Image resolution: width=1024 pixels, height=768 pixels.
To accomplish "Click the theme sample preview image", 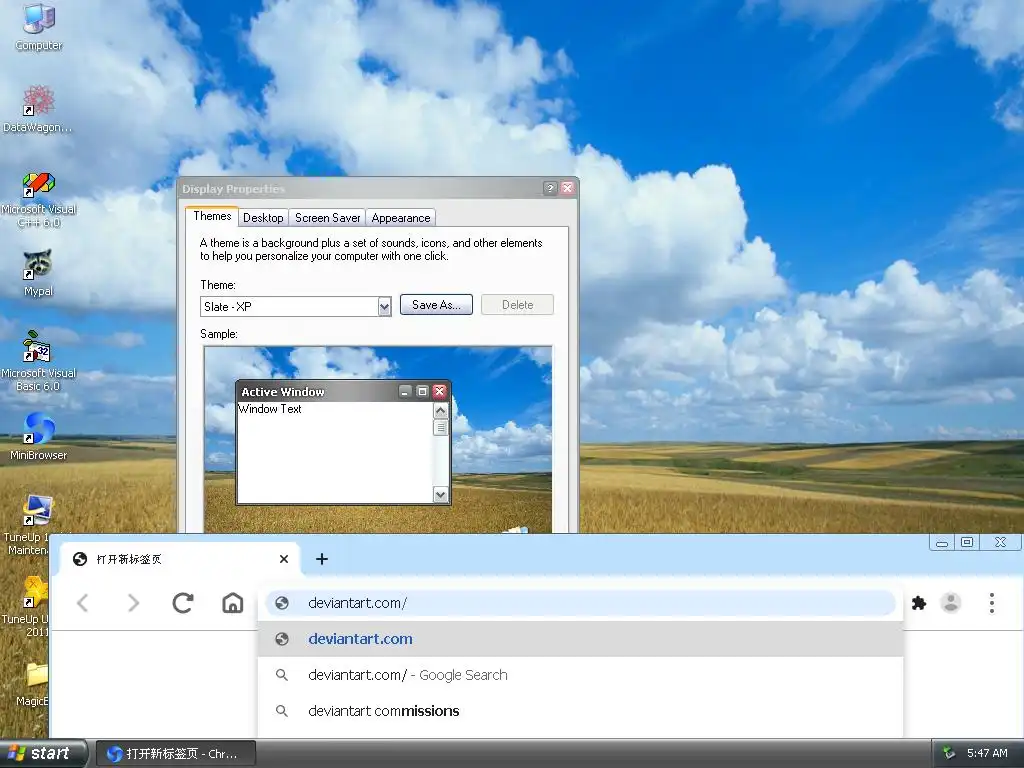I will [x=378, y=439].
